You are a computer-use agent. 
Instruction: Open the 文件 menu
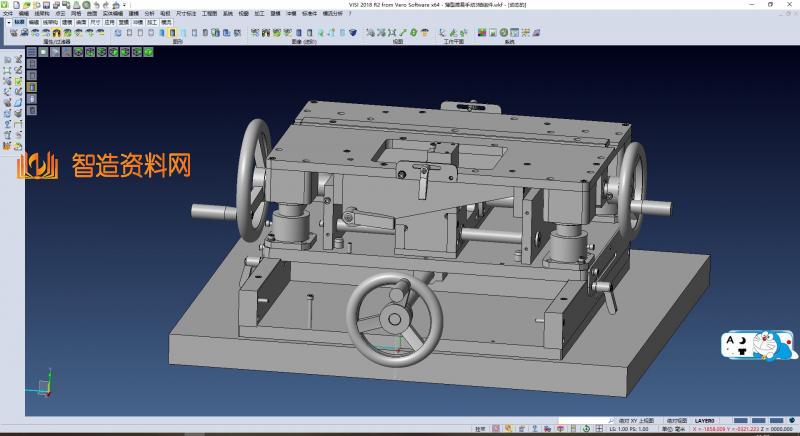(8, 12)
